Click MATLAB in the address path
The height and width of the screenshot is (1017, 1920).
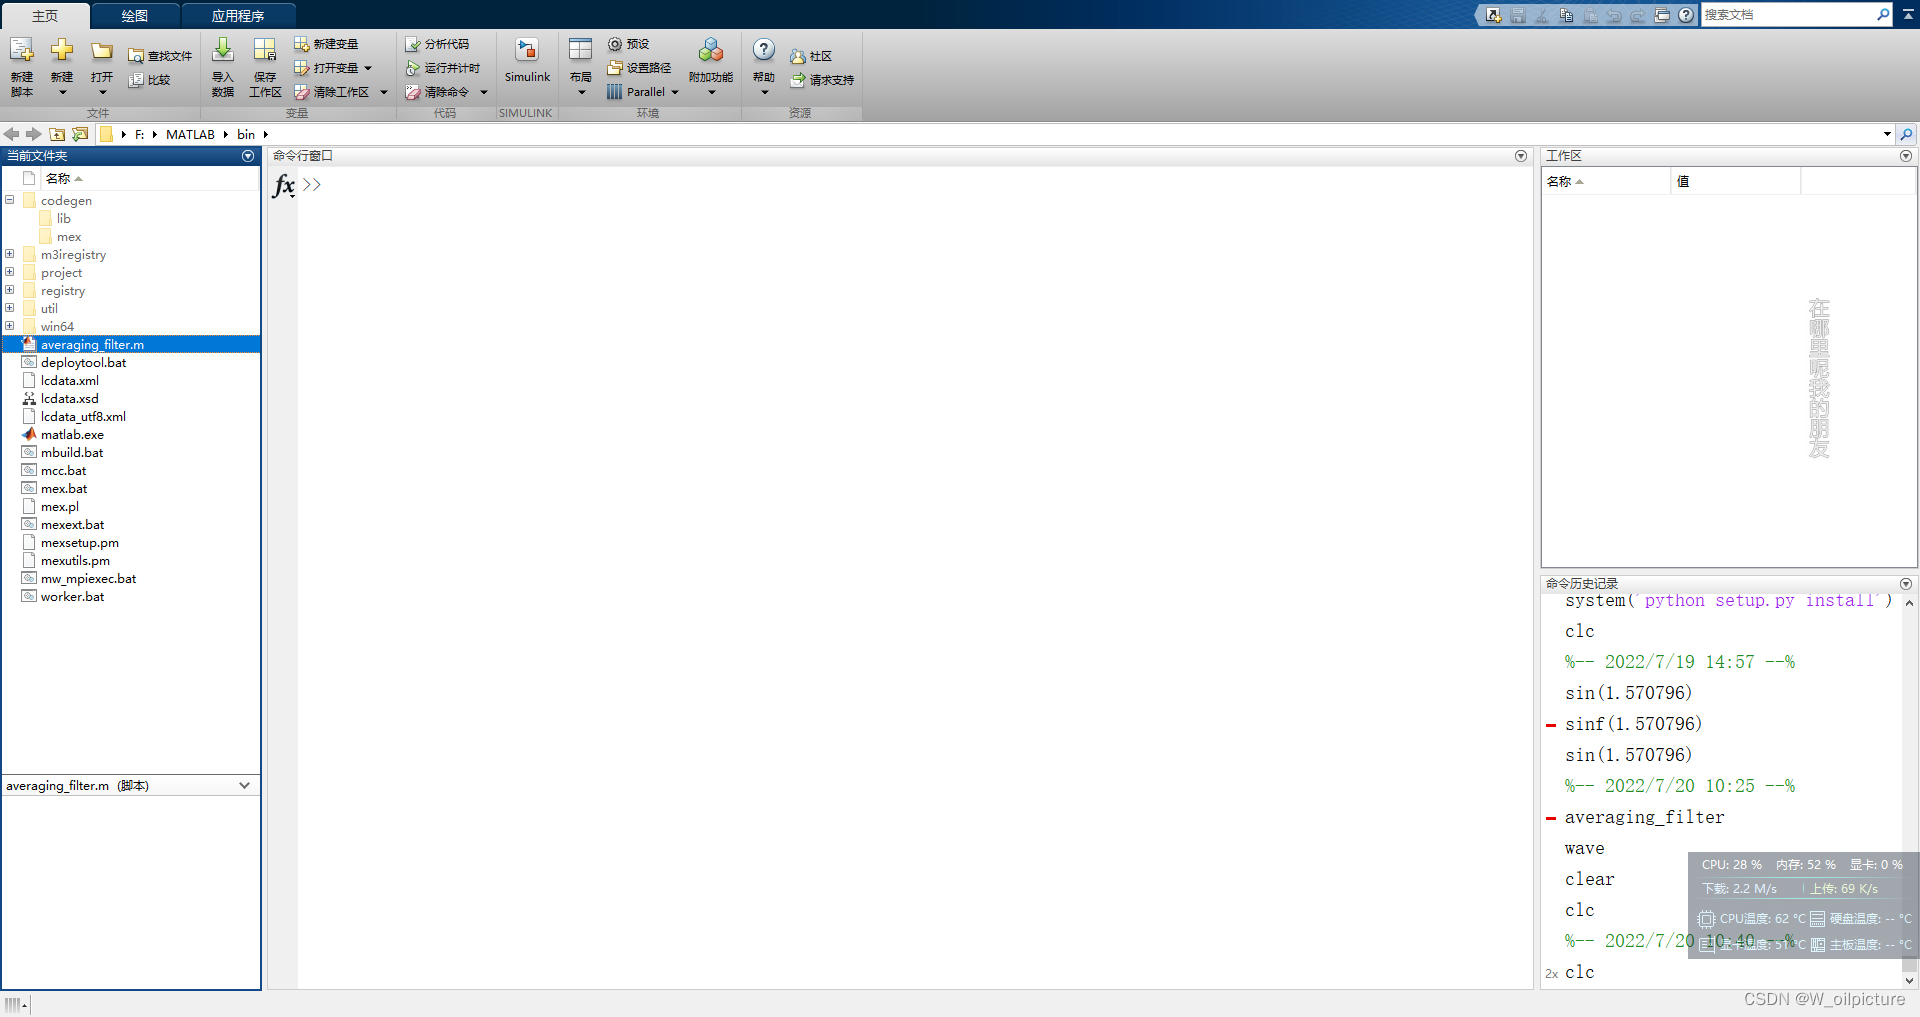190,134
